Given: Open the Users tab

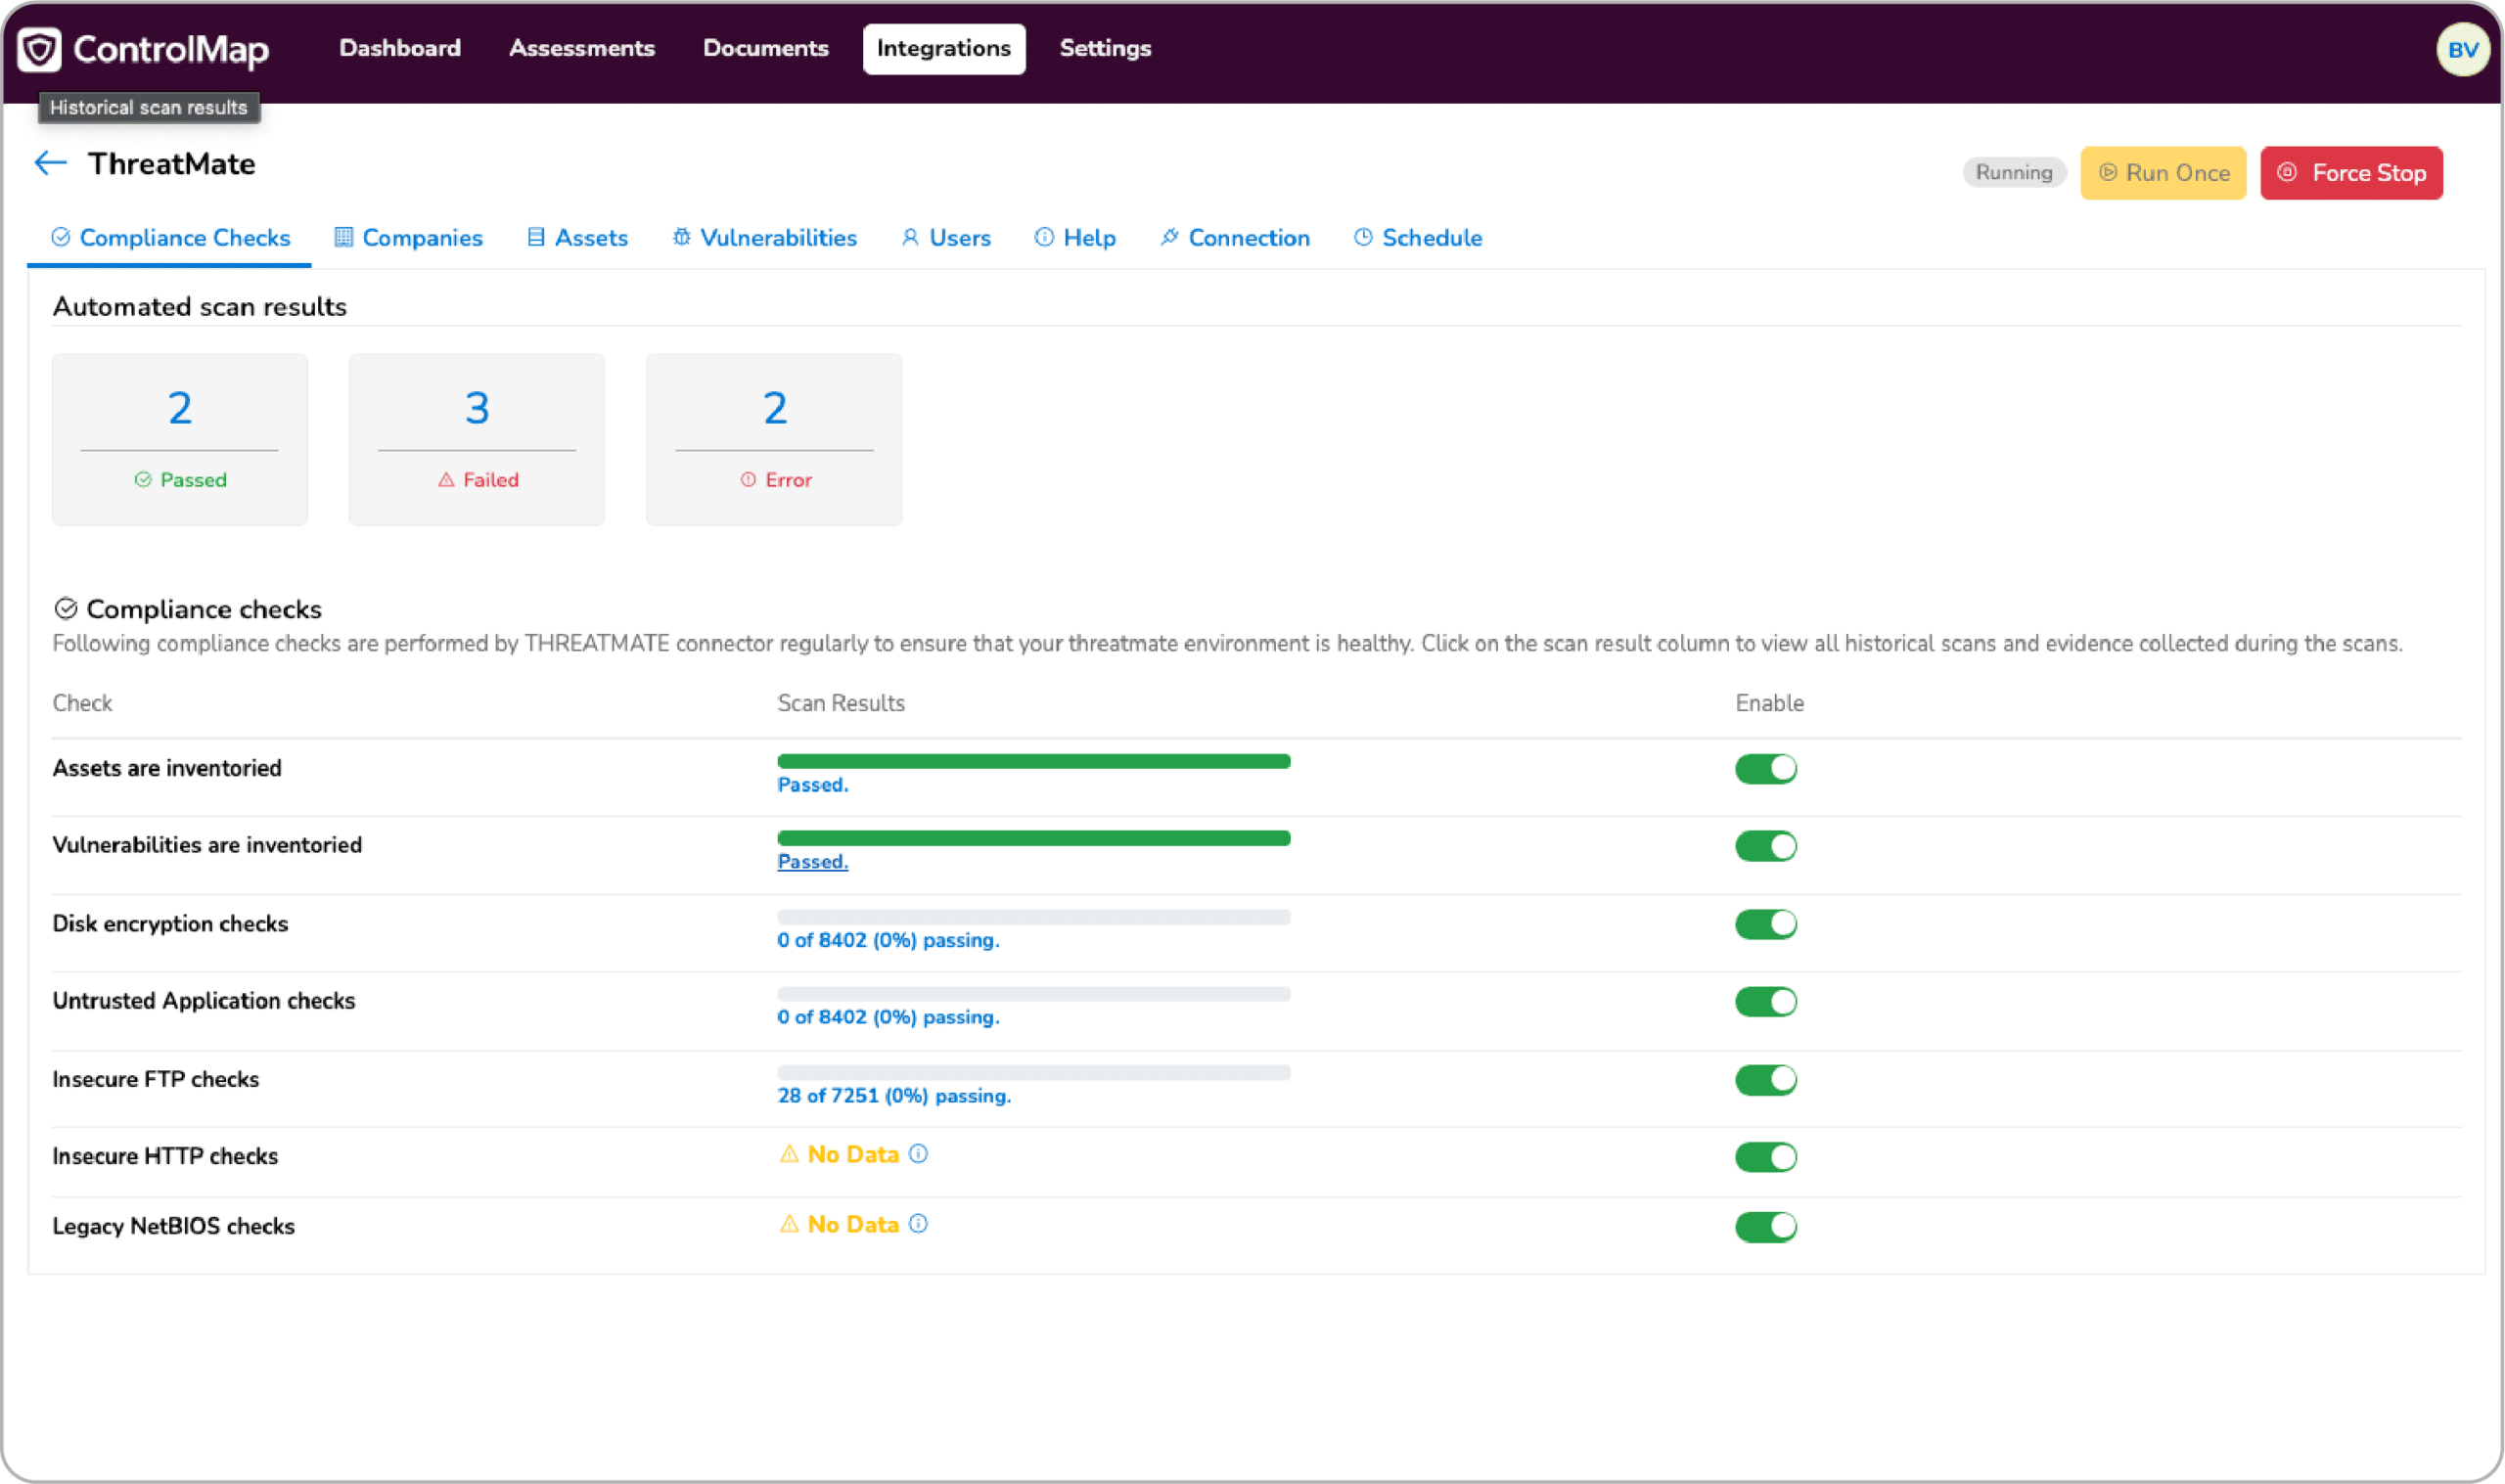Looking at the screenshot, I should pyautogui.click(x=945, y=238).
